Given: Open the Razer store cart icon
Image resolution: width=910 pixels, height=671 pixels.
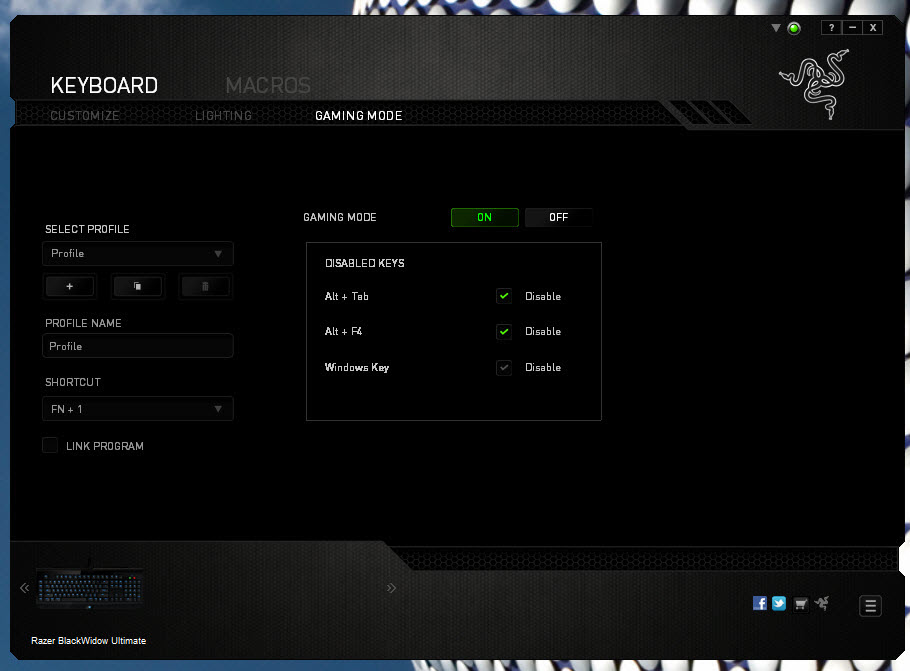Looking at the screenshot, I should [800, 604].
